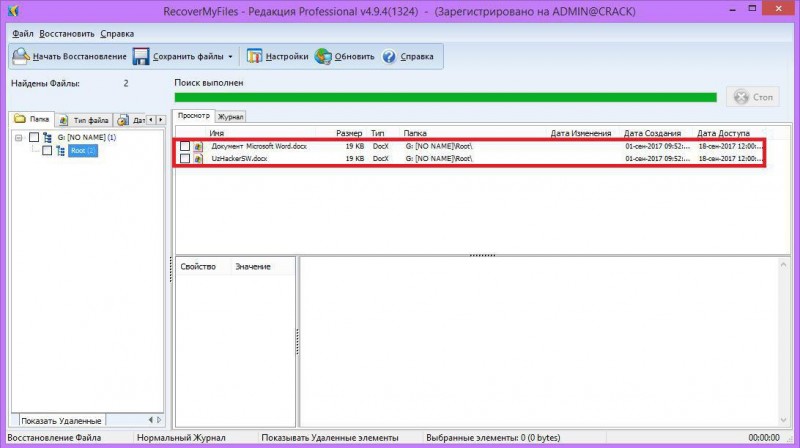Click the folder icon next to Root
Viewport: 800px width, 448px height.
pyautogui.click(x=60, y=151)
